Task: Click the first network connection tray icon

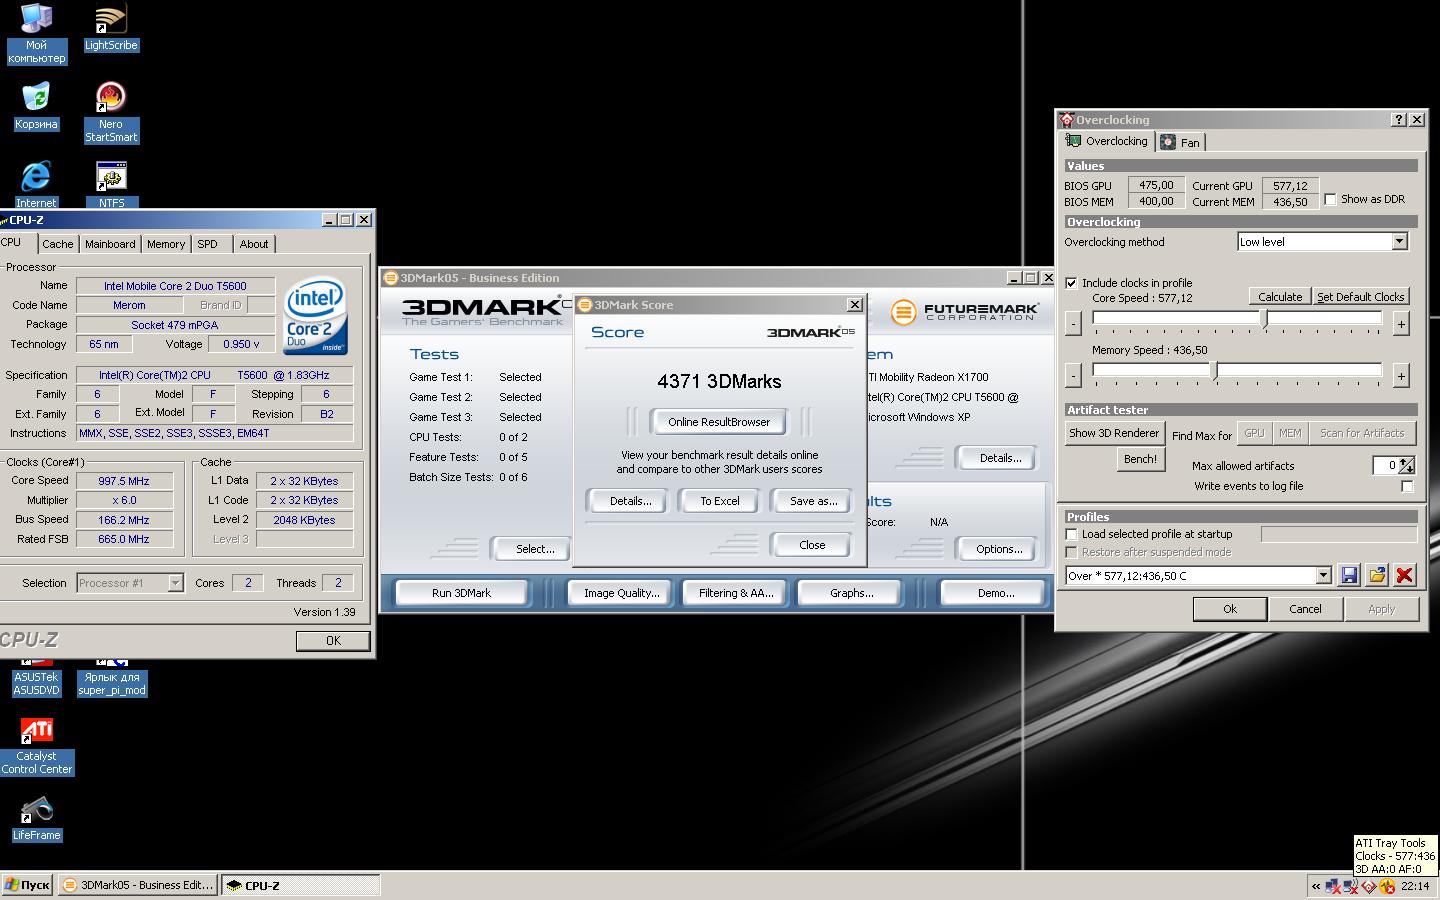Action: point(1332,886)
